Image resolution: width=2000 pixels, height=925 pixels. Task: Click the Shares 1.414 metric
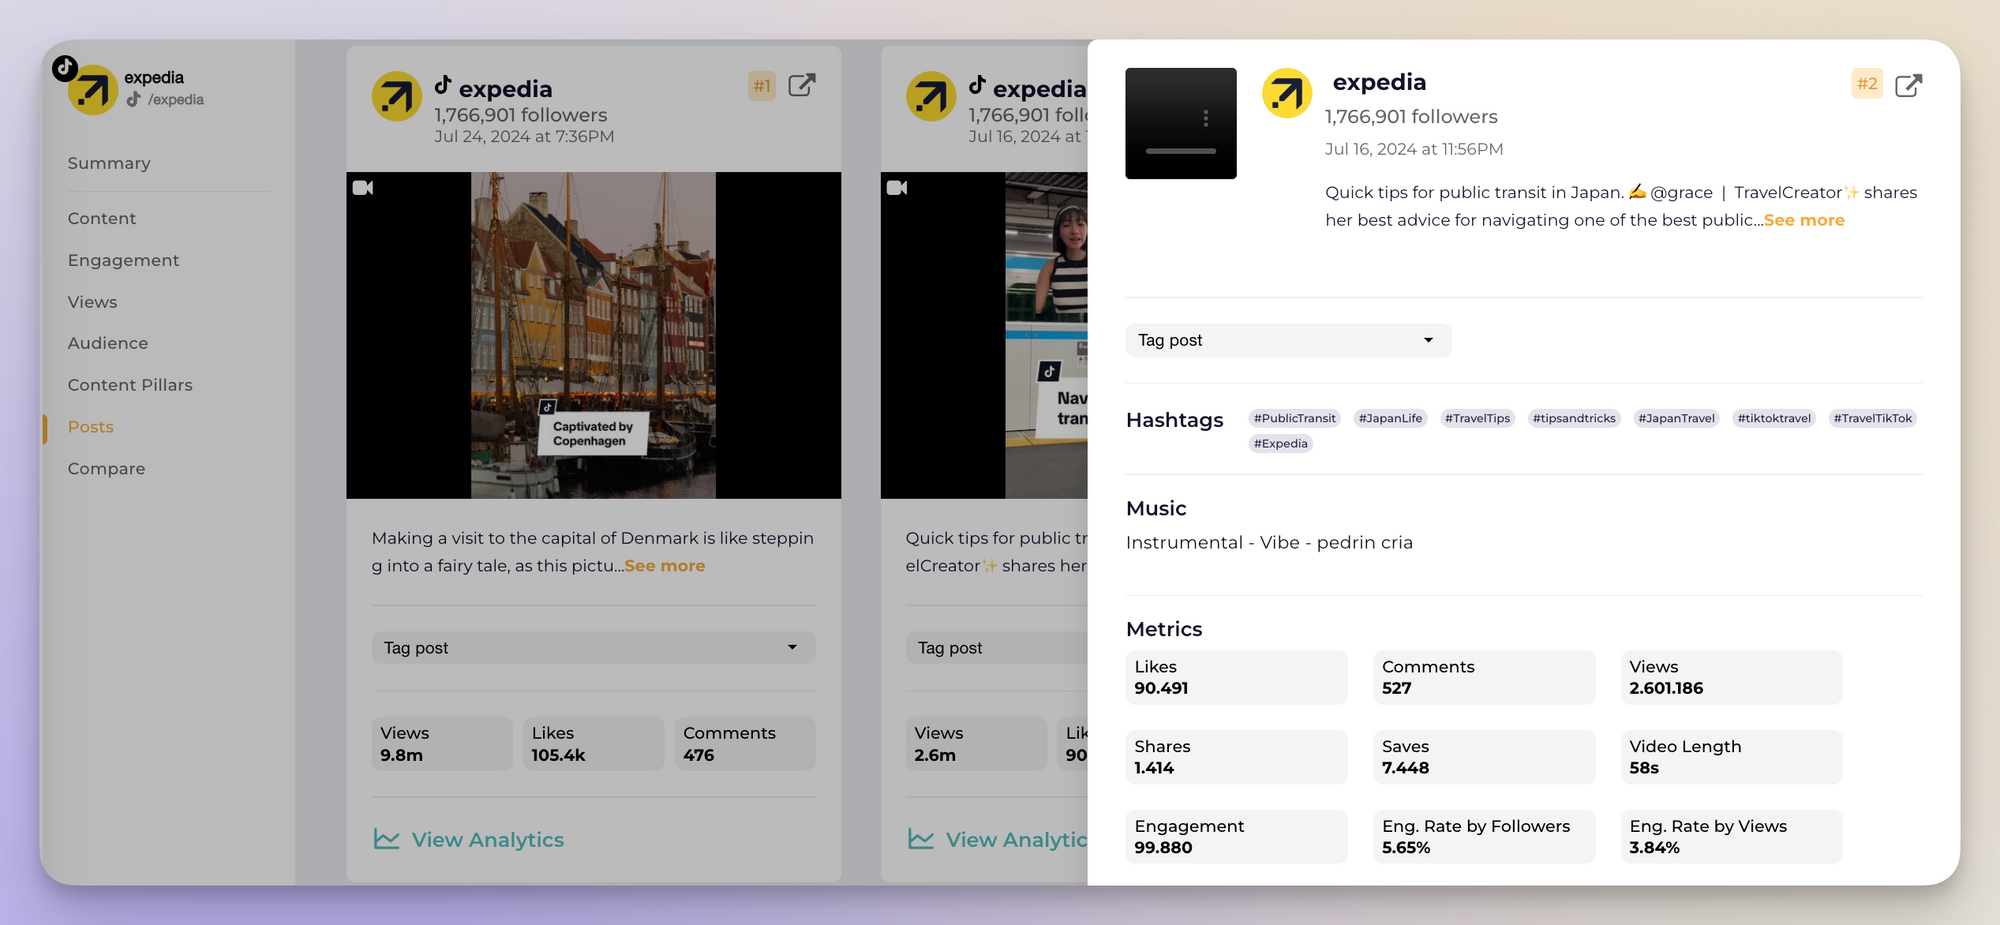1236,757
